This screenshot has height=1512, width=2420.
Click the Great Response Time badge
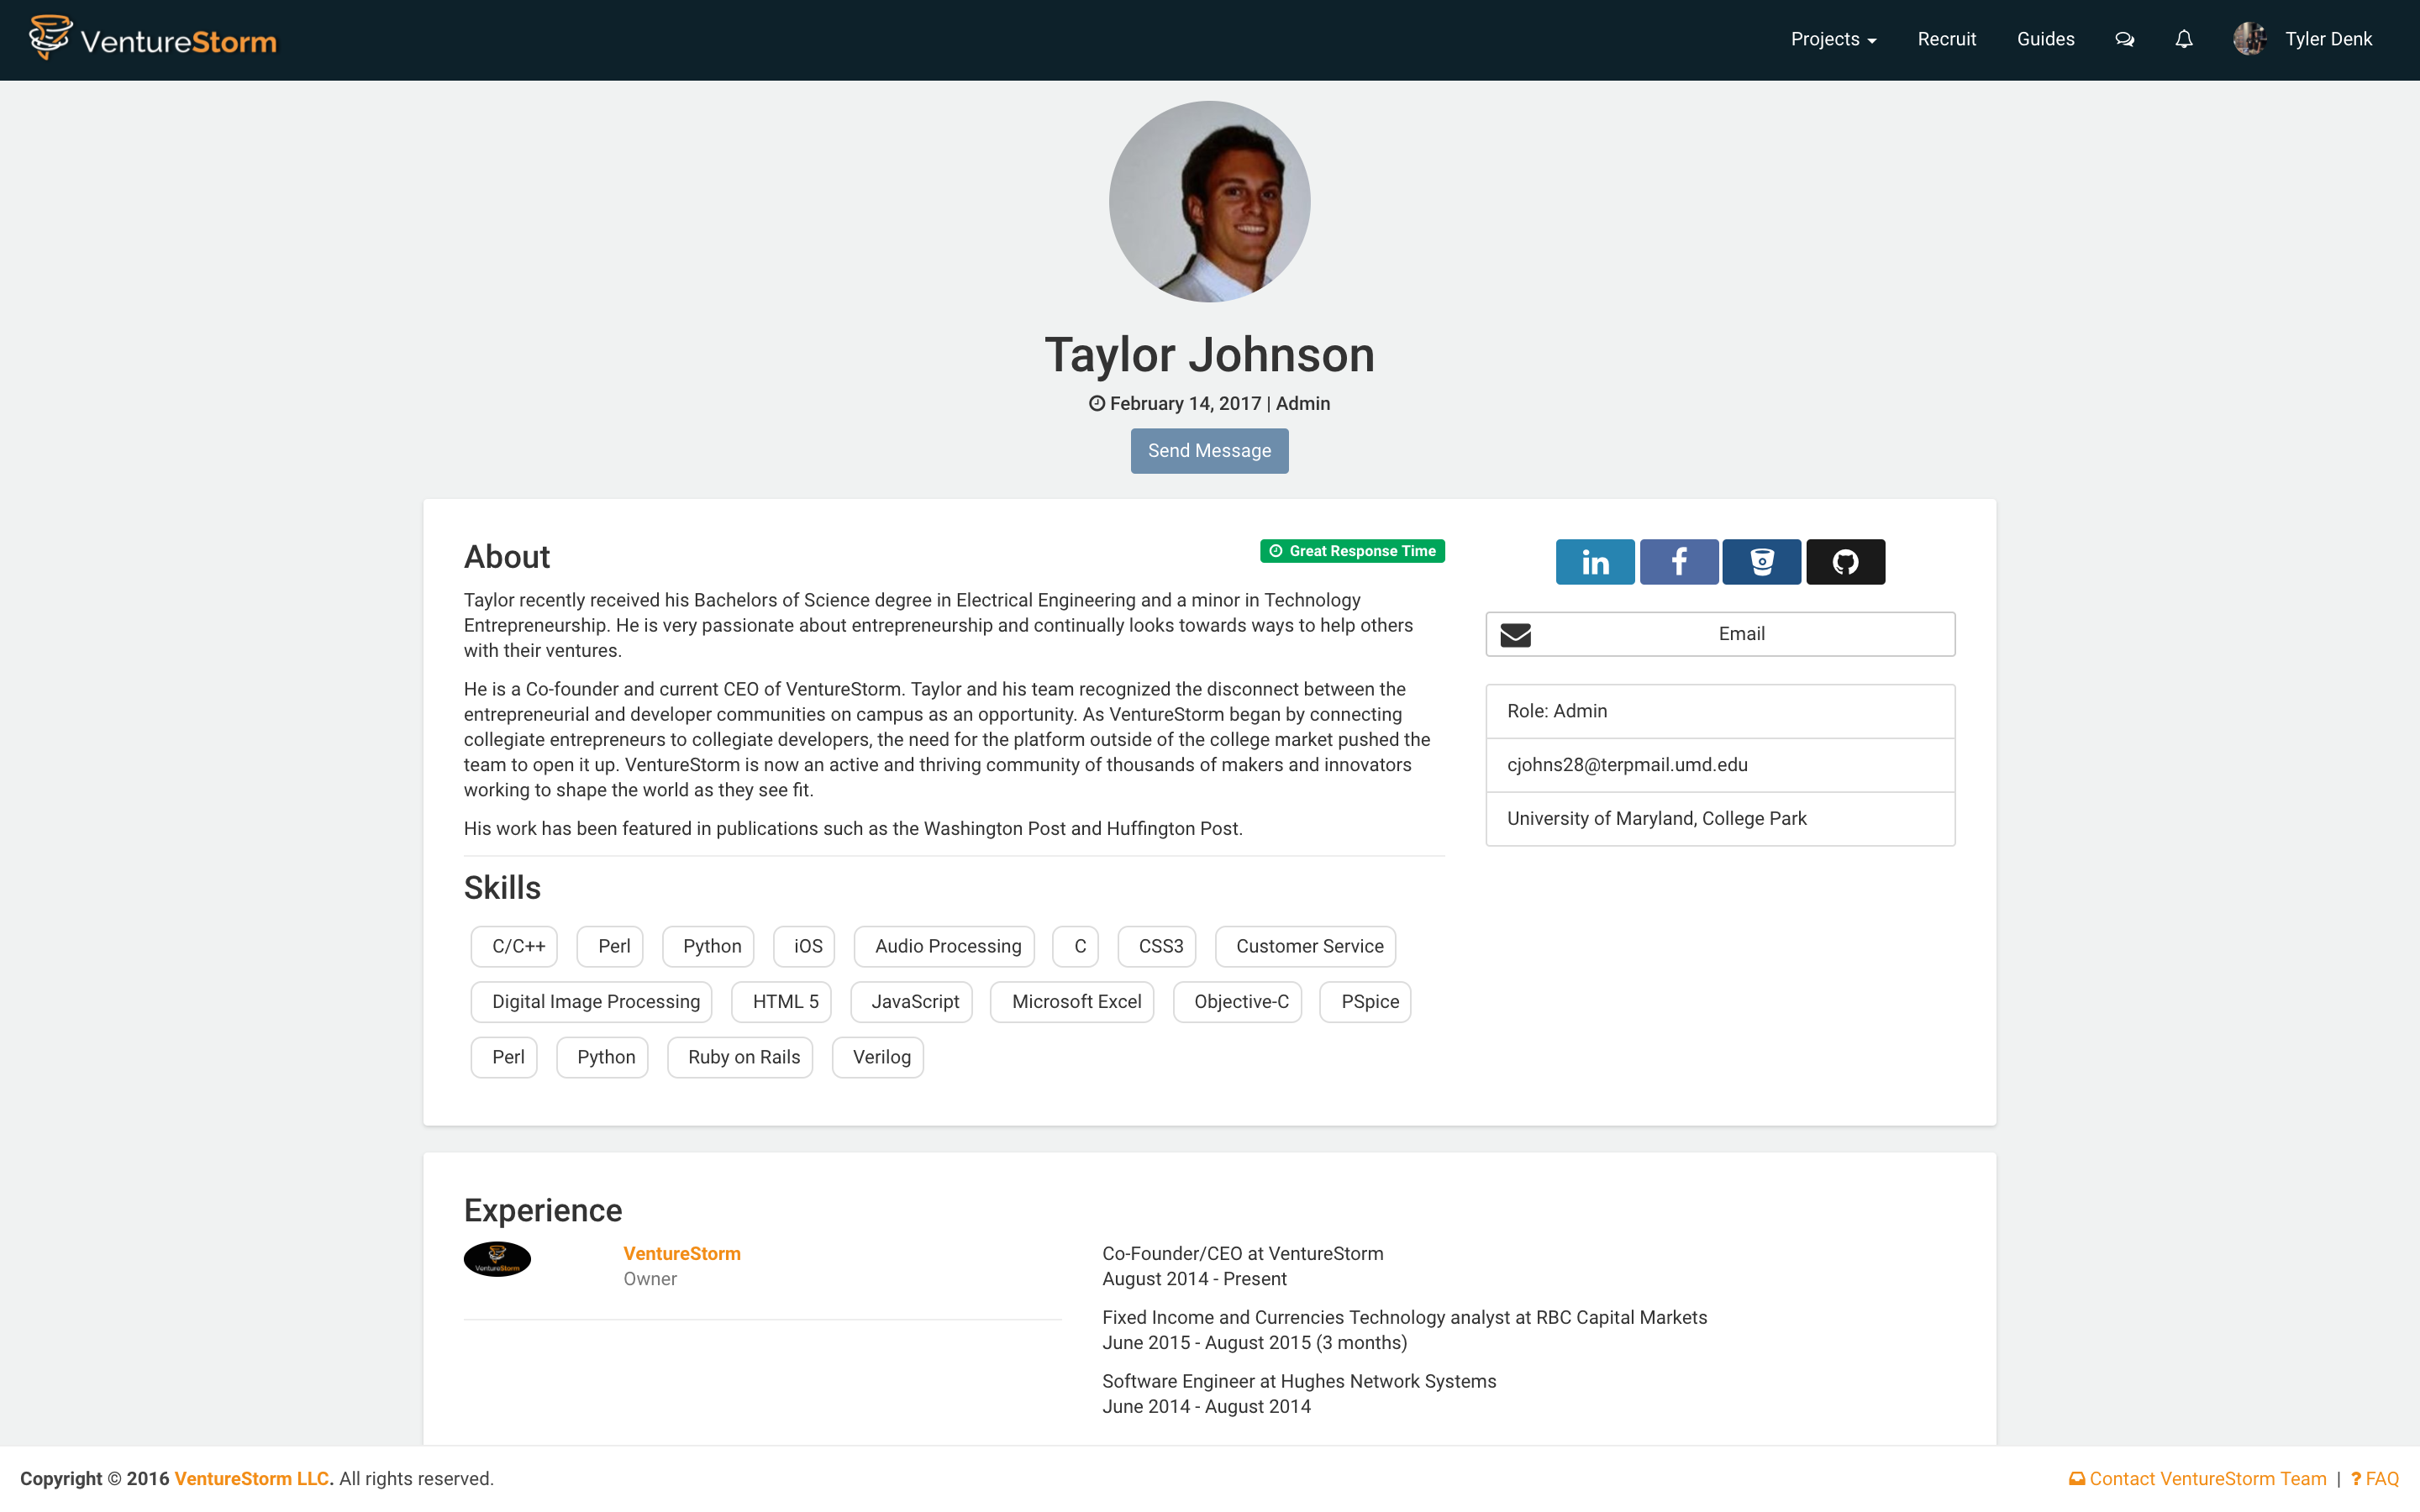tap(1352, 551)
